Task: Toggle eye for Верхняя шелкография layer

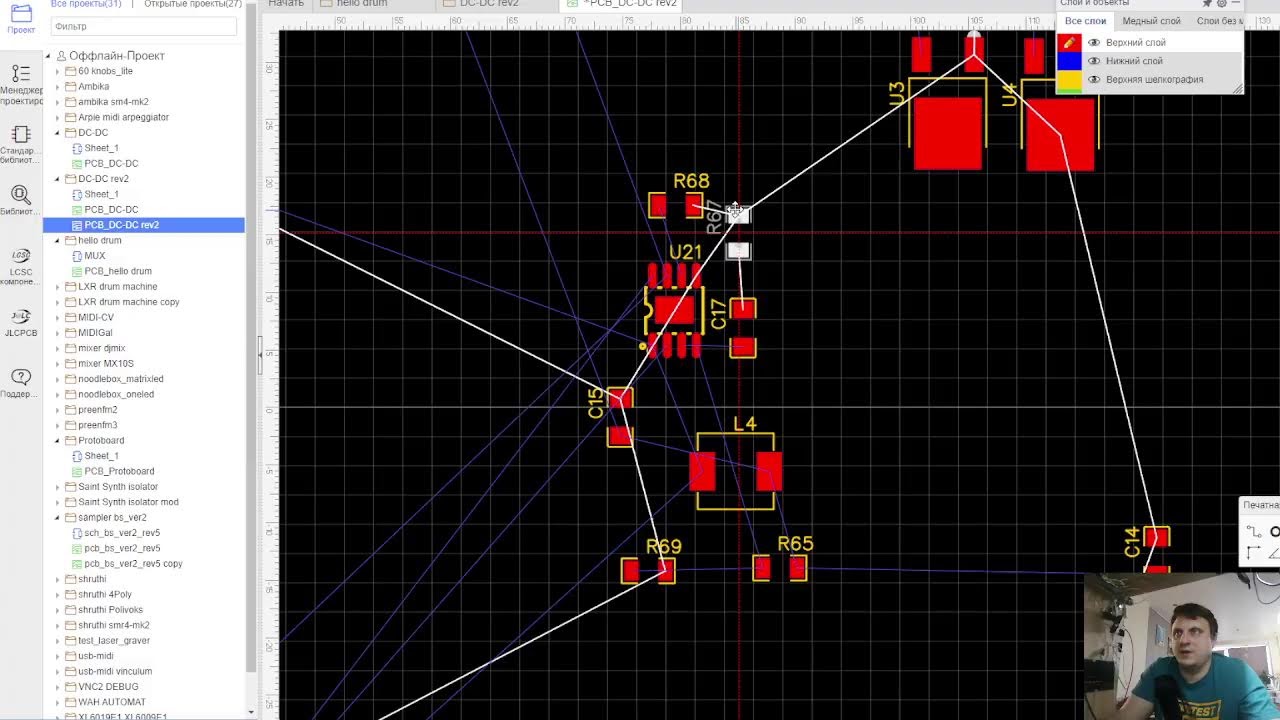Action: [x=1094, y=79]
